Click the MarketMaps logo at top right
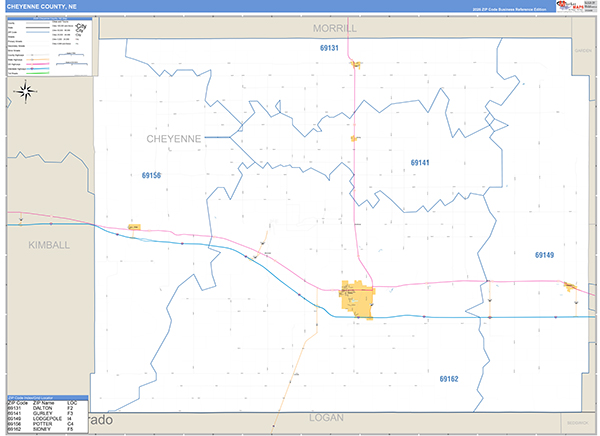600x436 pixels. click(x=570, y=5)
